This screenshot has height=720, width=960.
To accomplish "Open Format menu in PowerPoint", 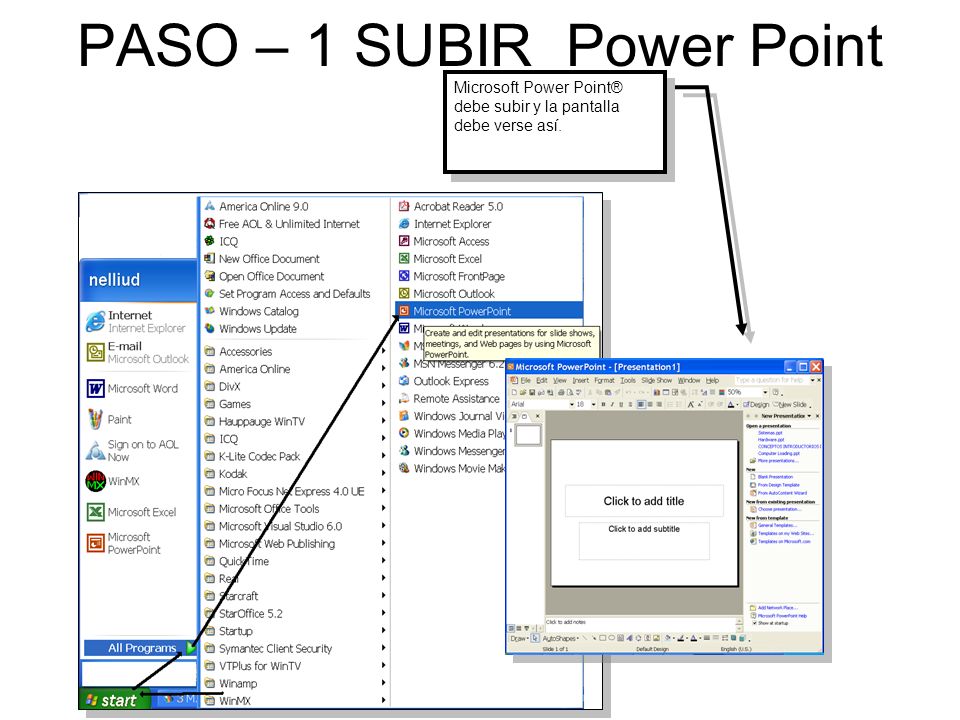I will coord(604,380).
